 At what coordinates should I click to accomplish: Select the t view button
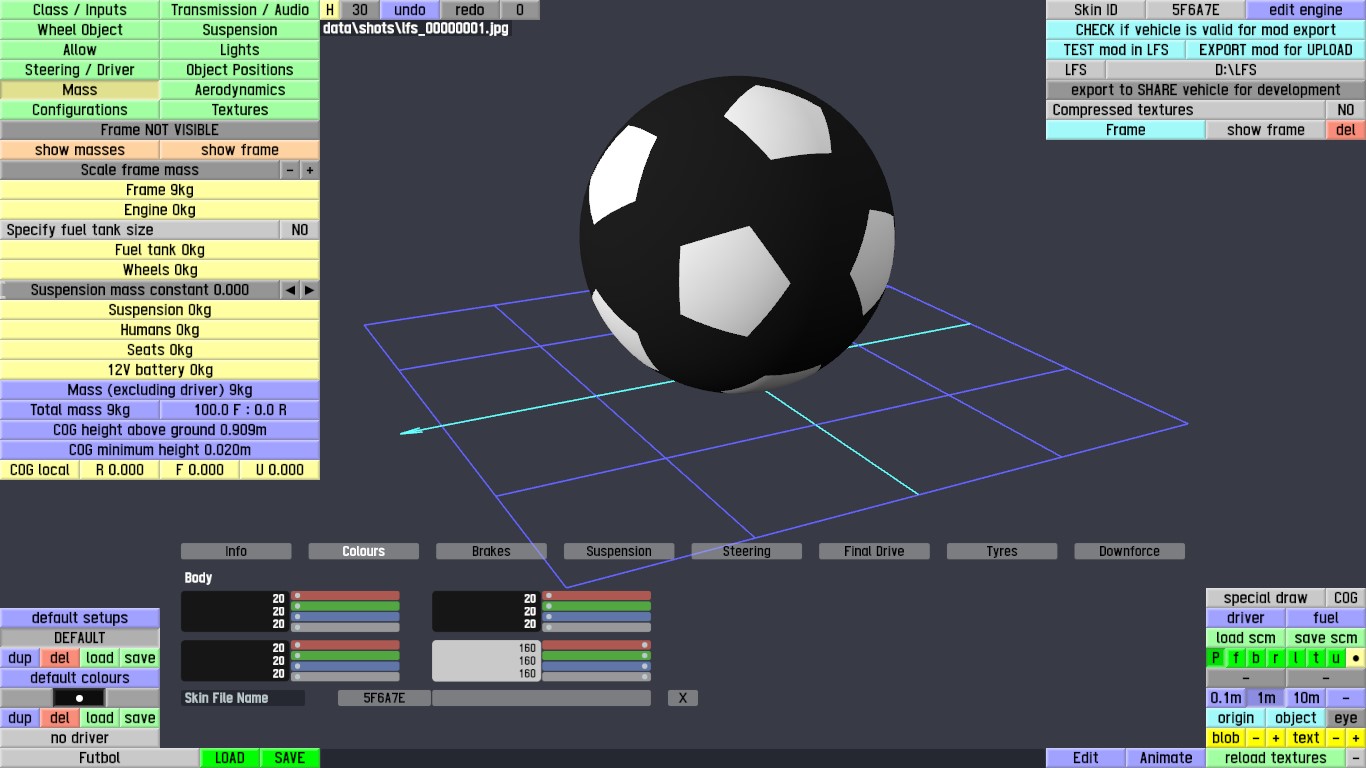click(x=1316, y=658)
